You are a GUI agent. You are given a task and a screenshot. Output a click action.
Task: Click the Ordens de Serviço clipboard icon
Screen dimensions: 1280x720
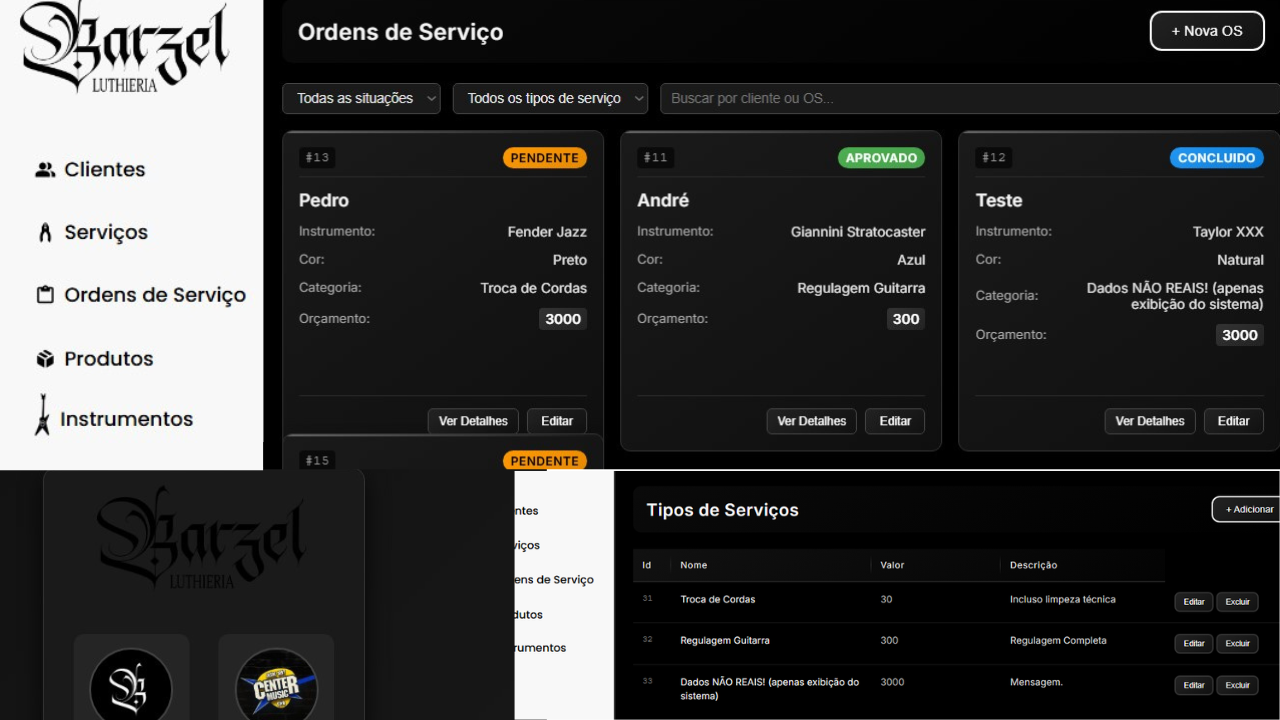pos(45,296)
